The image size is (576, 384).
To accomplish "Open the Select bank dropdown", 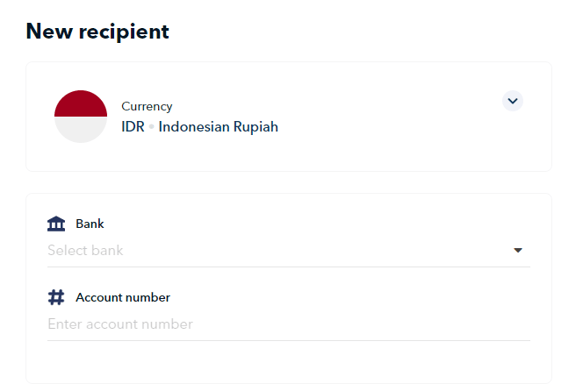I will click(288, 250).
